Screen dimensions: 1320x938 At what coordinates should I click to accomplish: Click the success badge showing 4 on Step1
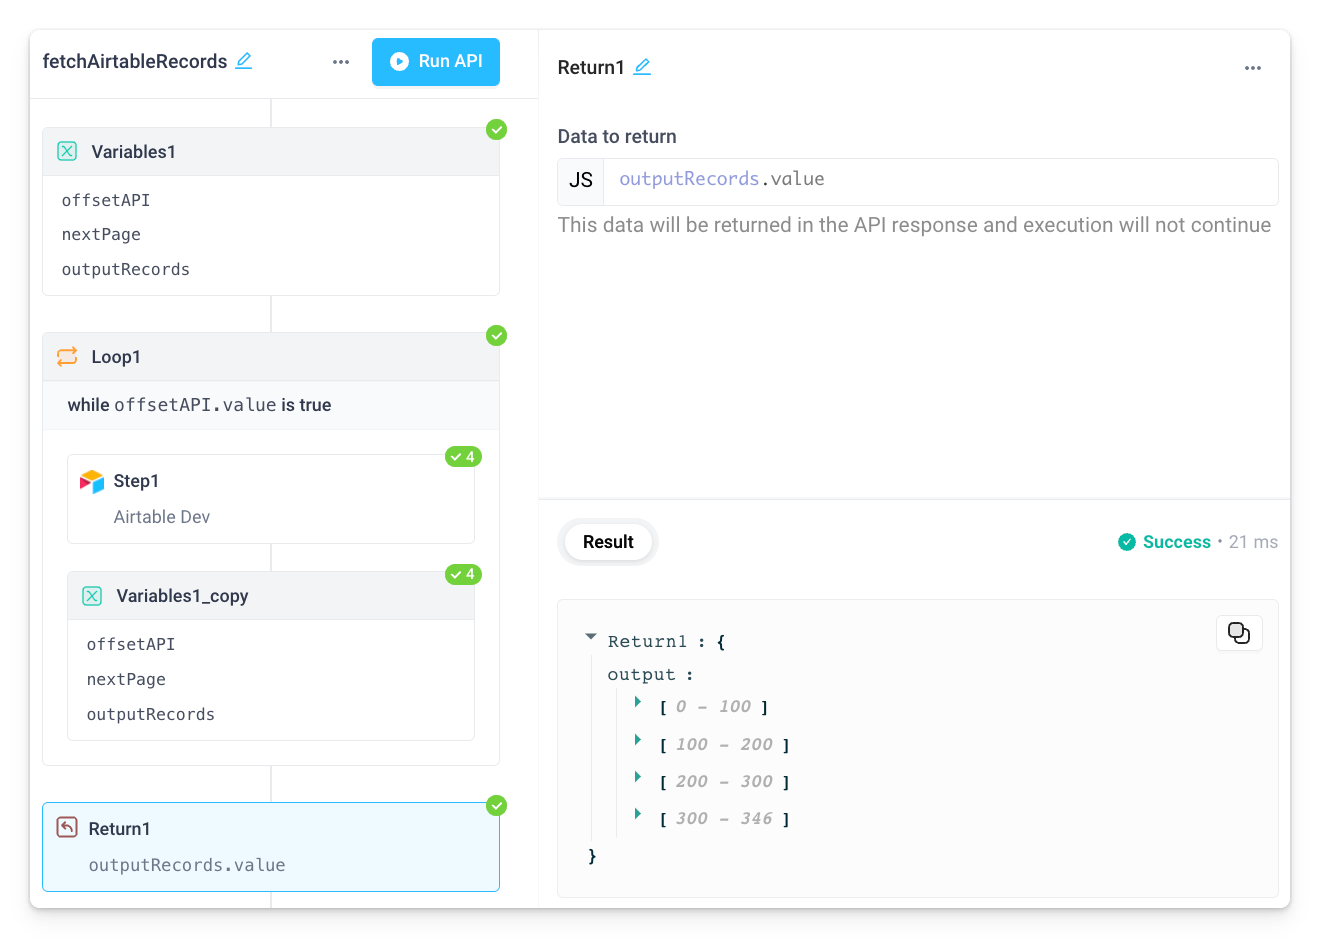coord(463,456)
